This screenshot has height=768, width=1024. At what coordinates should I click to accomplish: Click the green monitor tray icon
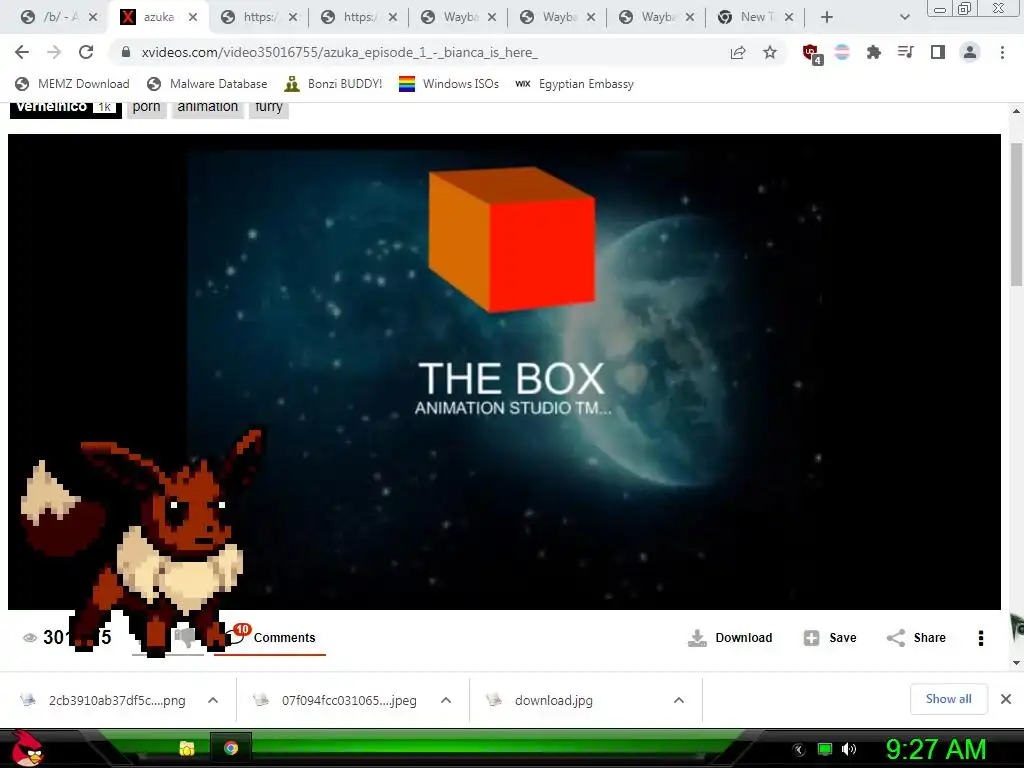click(x=825, y=749)
